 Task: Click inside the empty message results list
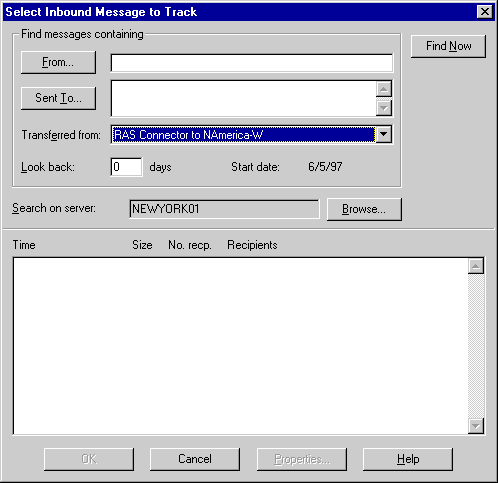(240, 346)
